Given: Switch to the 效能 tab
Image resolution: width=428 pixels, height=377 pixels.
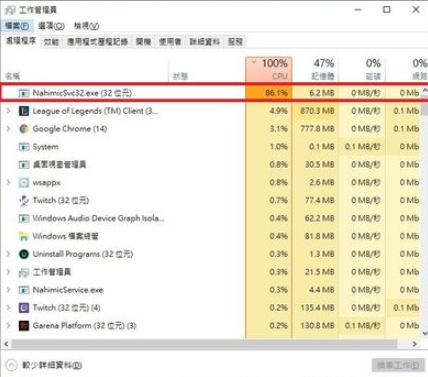Looking at the screenshot, I should point(51,42).
